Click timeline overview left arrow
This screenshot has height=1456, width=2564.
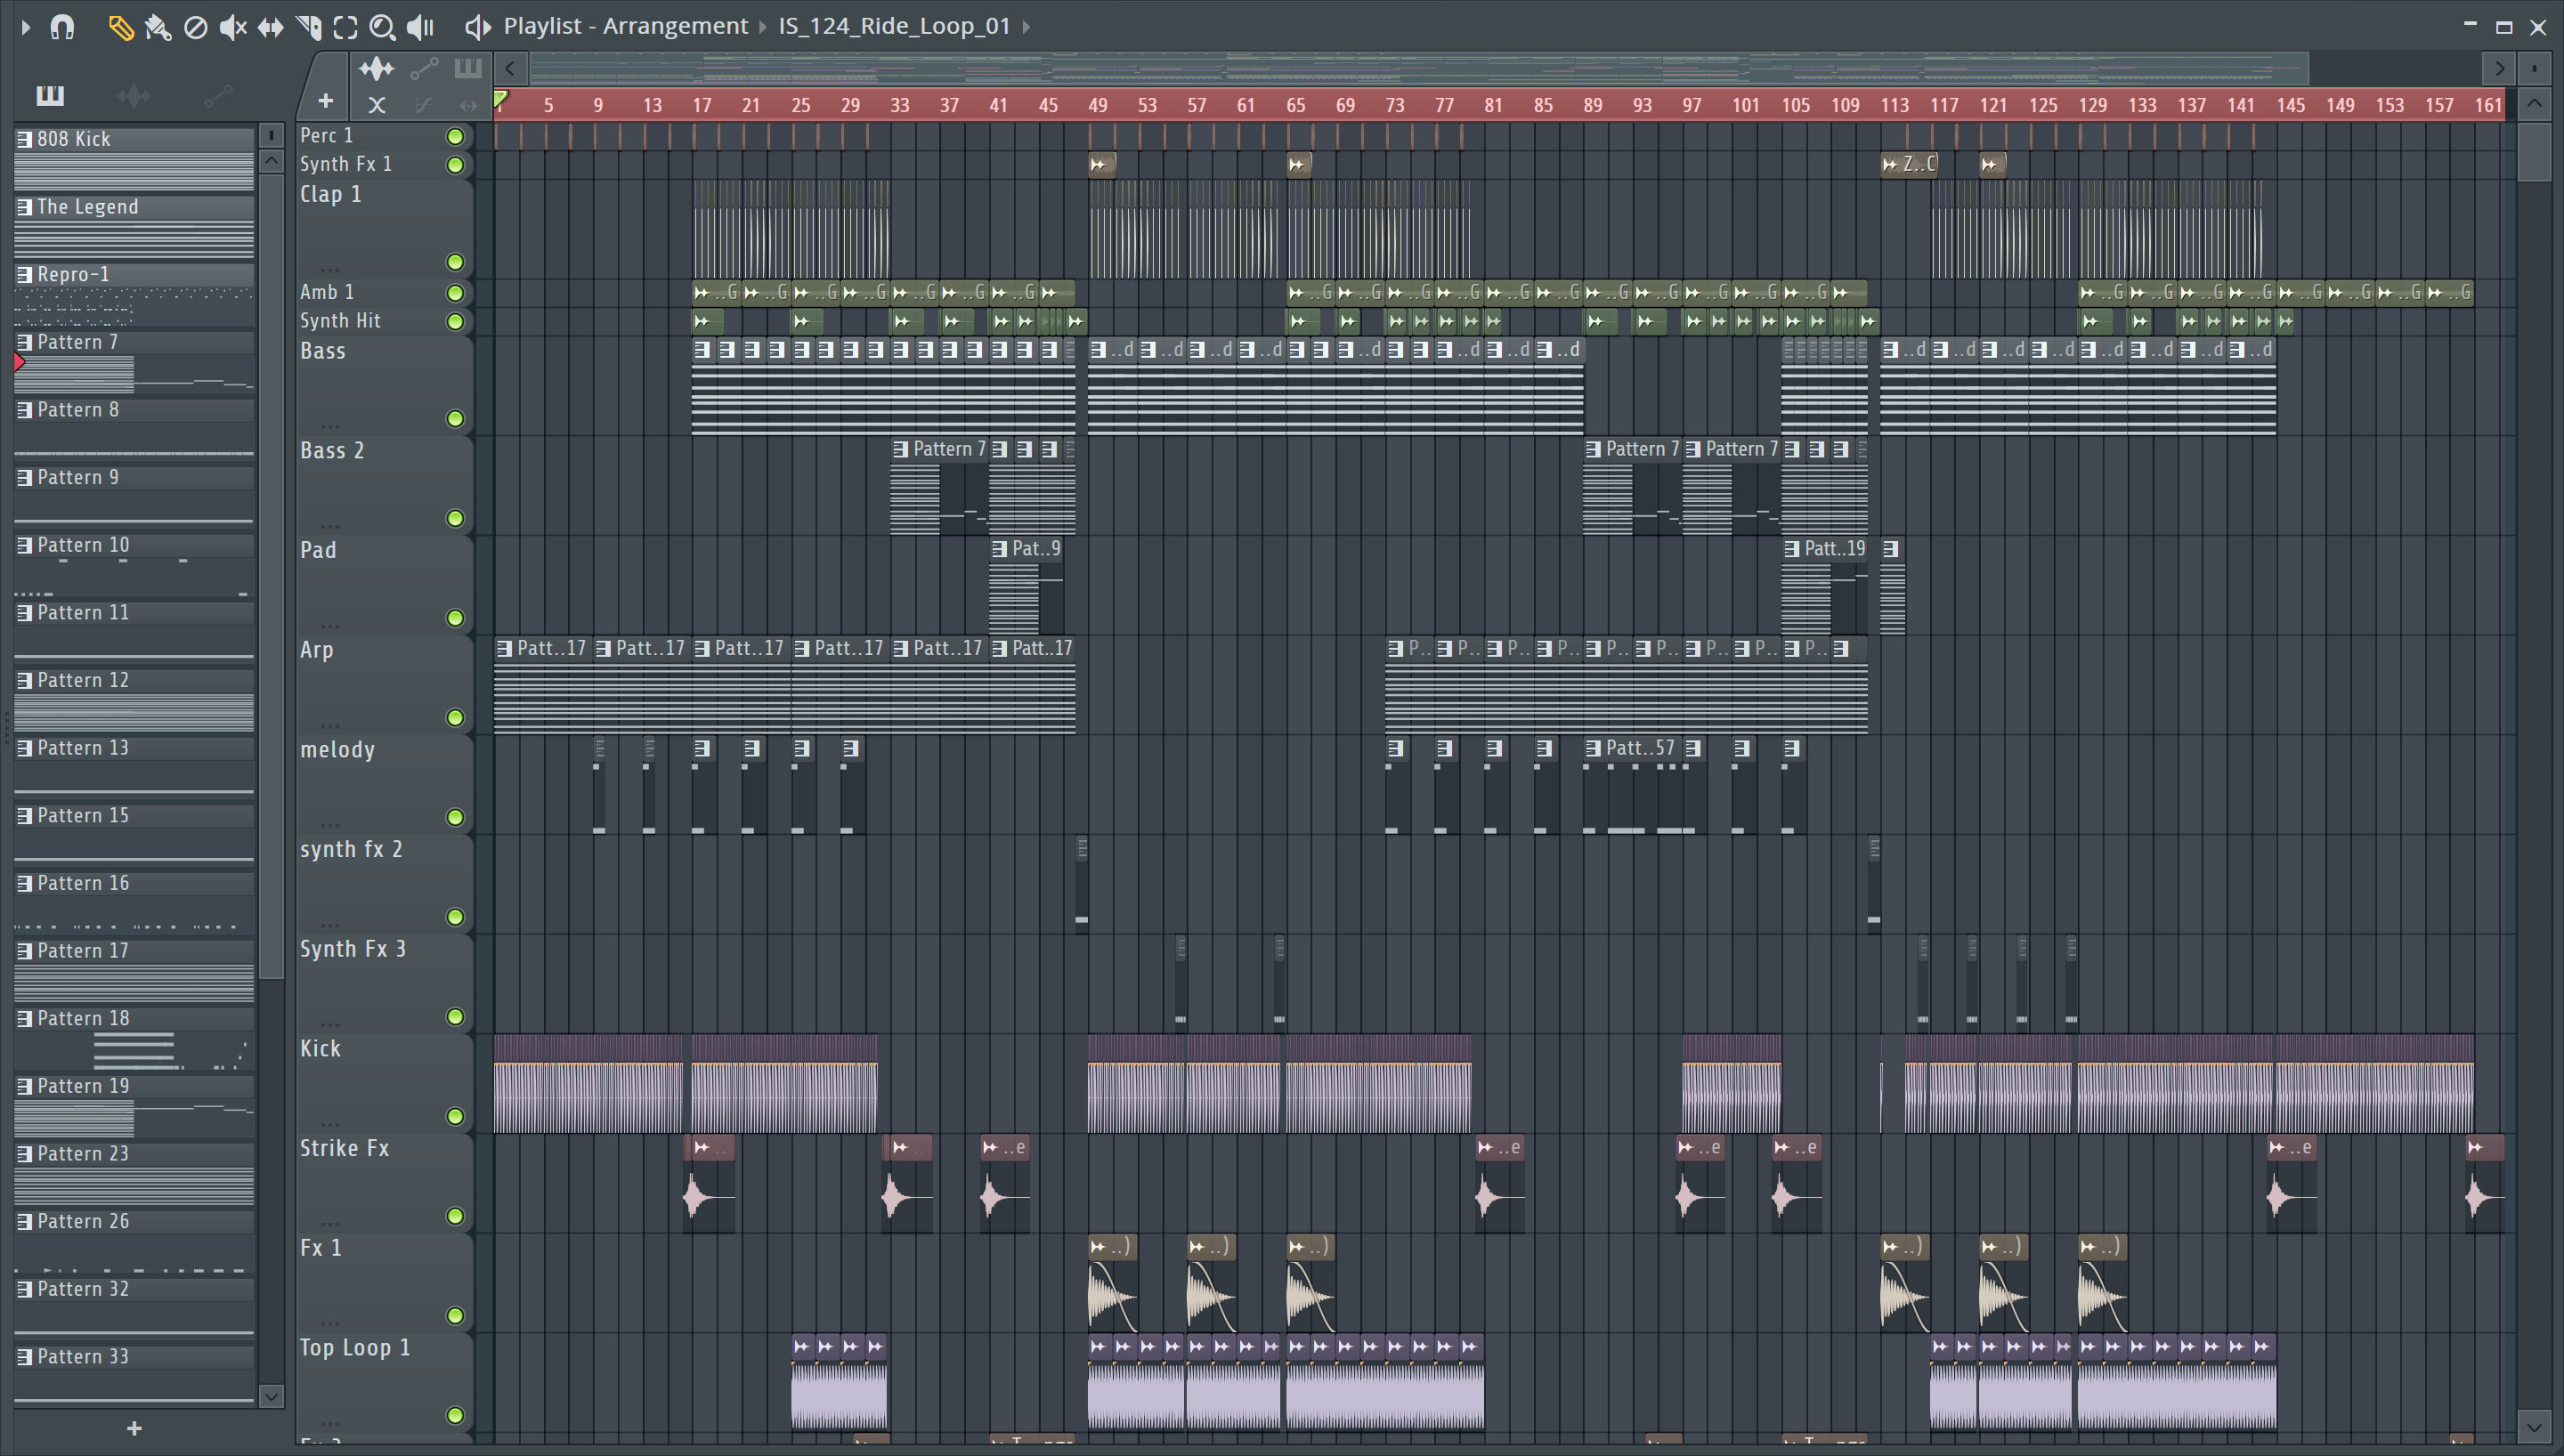510,68
